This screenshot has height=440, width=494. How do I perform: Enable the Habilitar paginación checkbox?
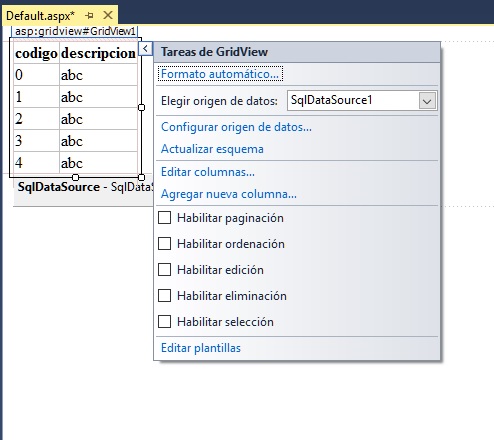point(164,218)
